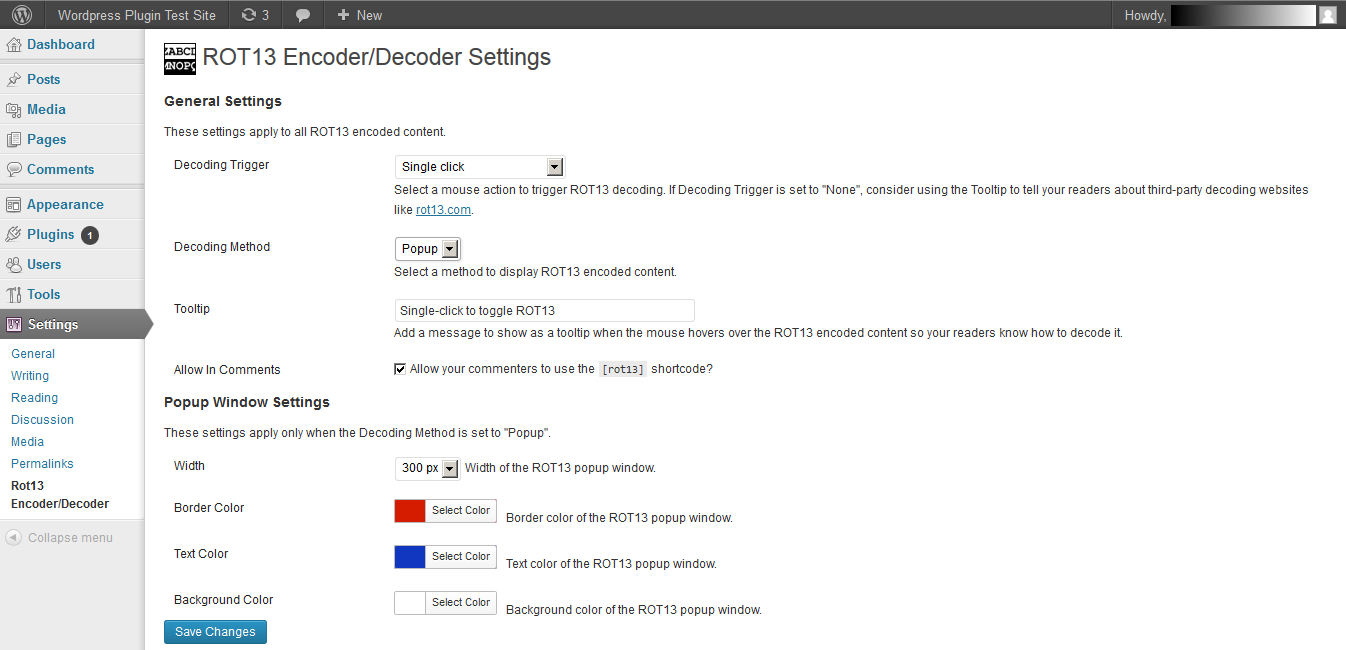Click the [rot13] shortcode text
Viewport: 1346px width, 650px height.
pos(623,369)
